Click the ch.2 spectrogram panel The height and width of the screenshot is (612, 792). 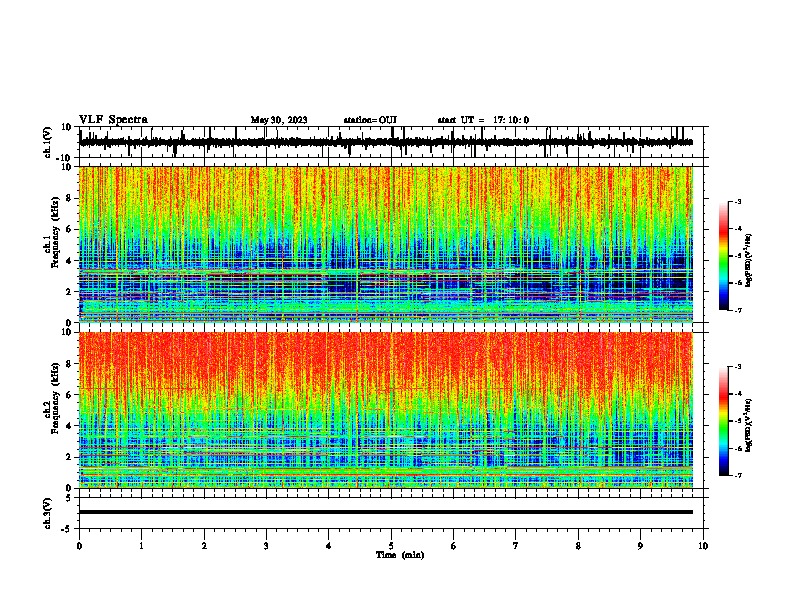386,410
